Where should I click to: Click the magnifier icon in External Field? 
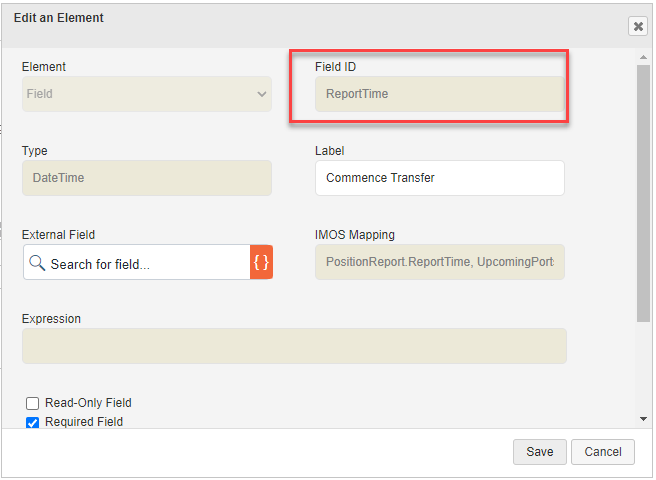(37, 264)
